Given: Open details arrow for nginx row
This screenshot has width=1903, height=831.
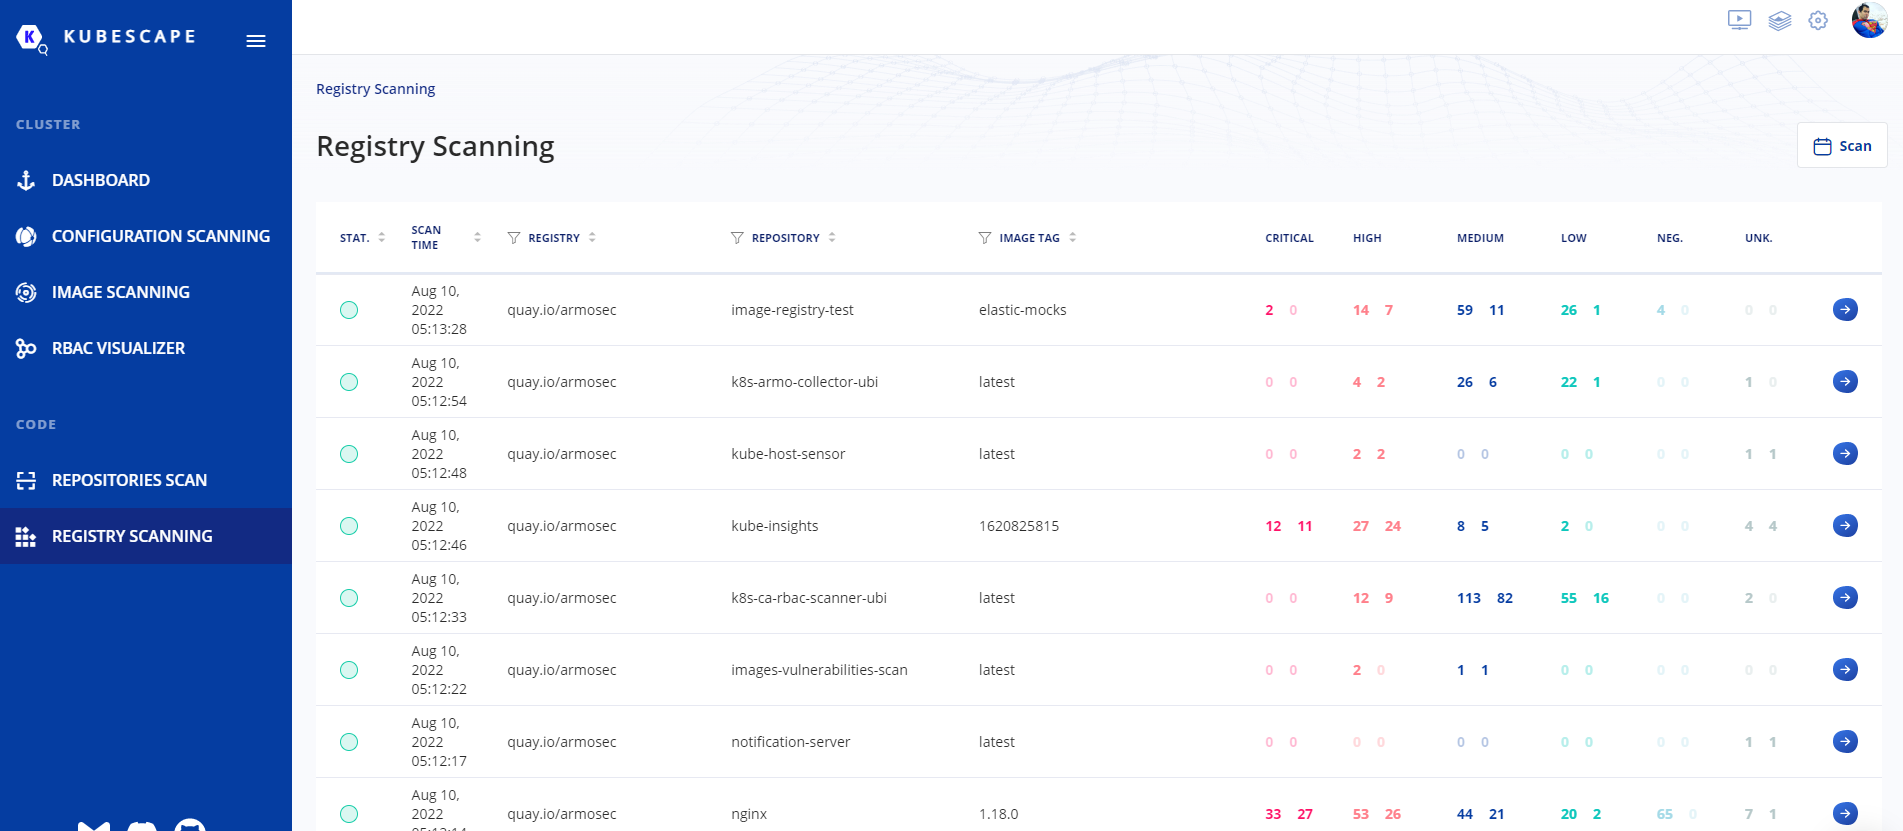Looking at the screenshot, I should tap(1845, 814).
